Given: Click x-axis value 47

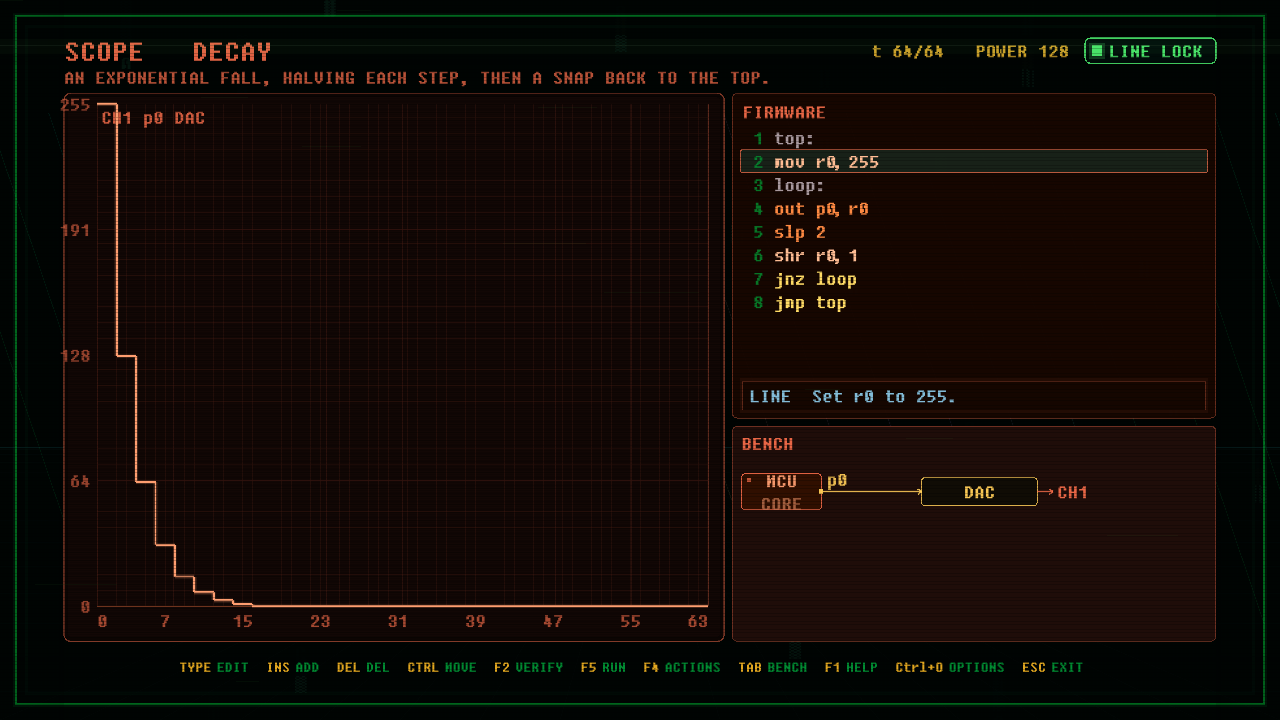Looking at the screenshot, I should coord(553,622).
